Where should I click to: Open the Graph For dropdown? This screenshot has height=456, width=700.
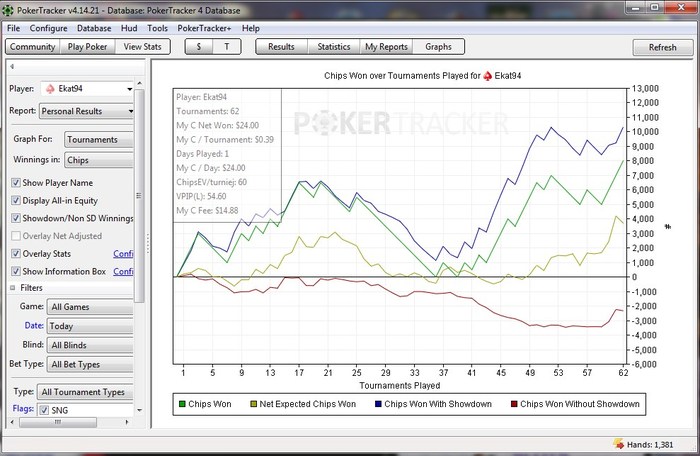pos(99,140)
